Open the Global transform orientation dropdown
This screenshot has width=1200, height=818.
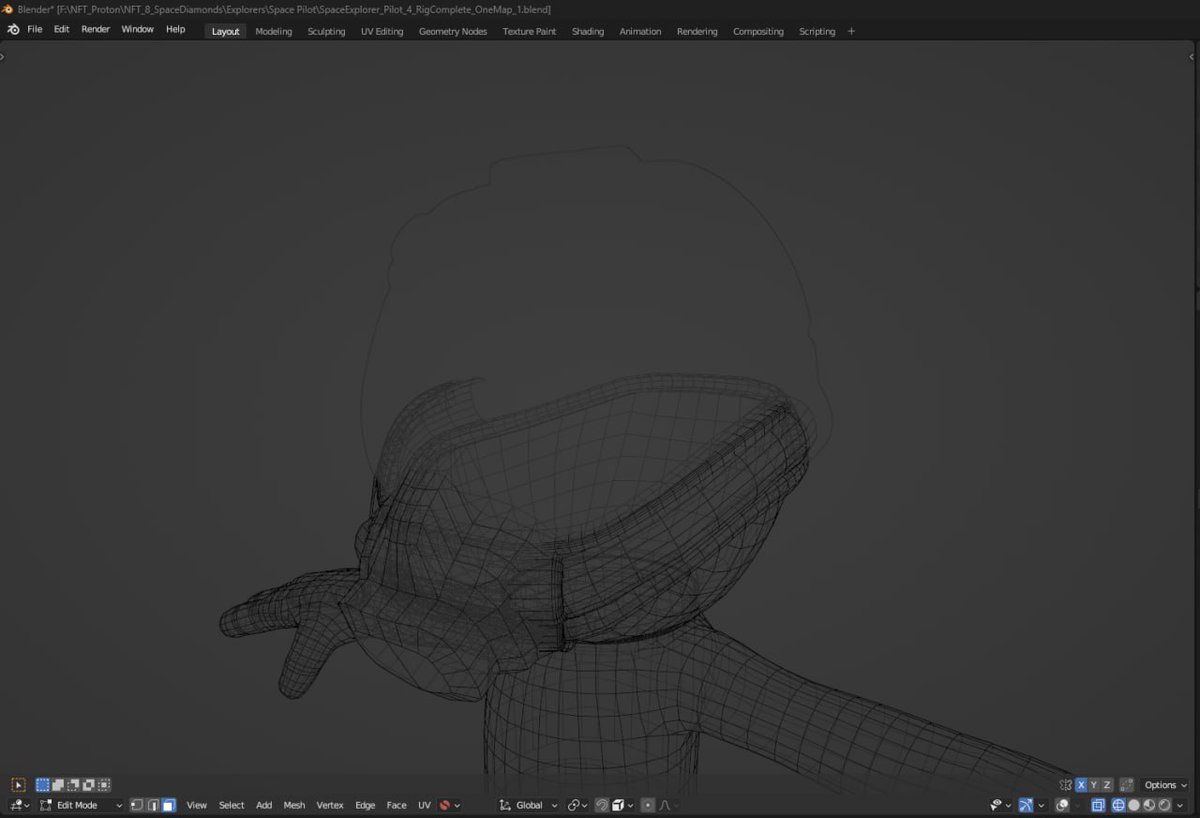click(x=530, y=805)
